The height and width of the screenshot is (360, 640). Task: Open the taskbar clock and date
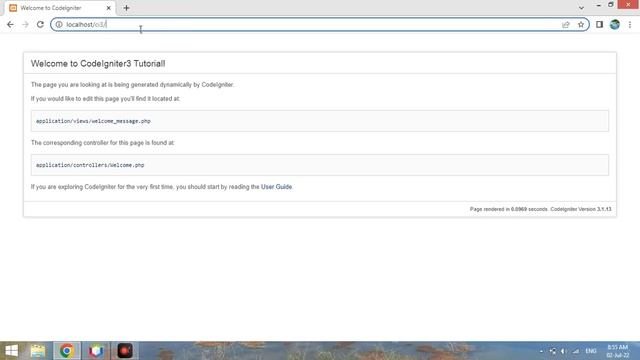pos(618,351)
